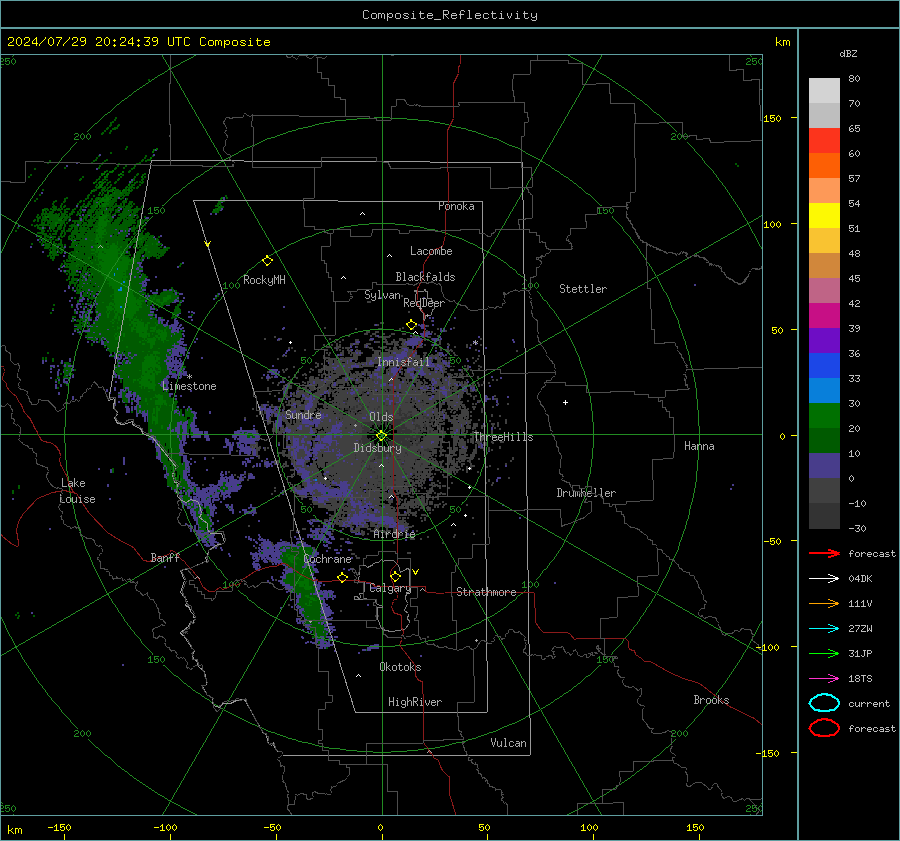Click the dark green 10-20 dBZ swatch

[x=824, y=441]
